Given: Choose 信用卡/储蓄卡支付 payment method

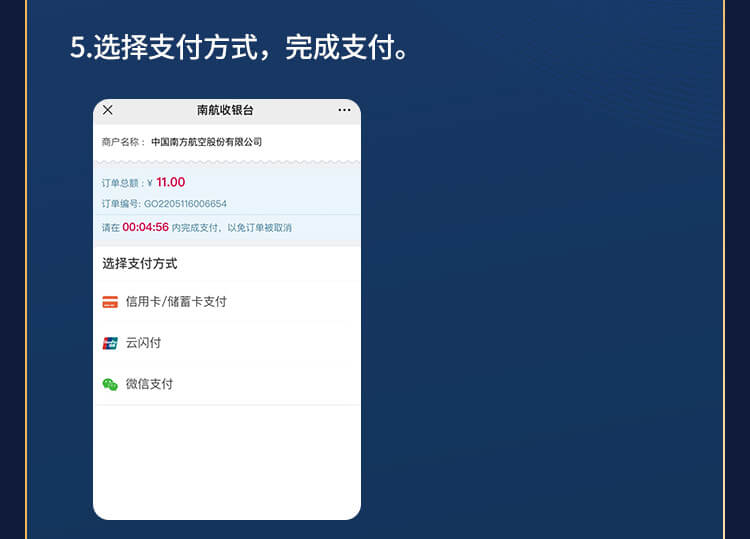Looking at the screenshot, I should tap(227, 302).
